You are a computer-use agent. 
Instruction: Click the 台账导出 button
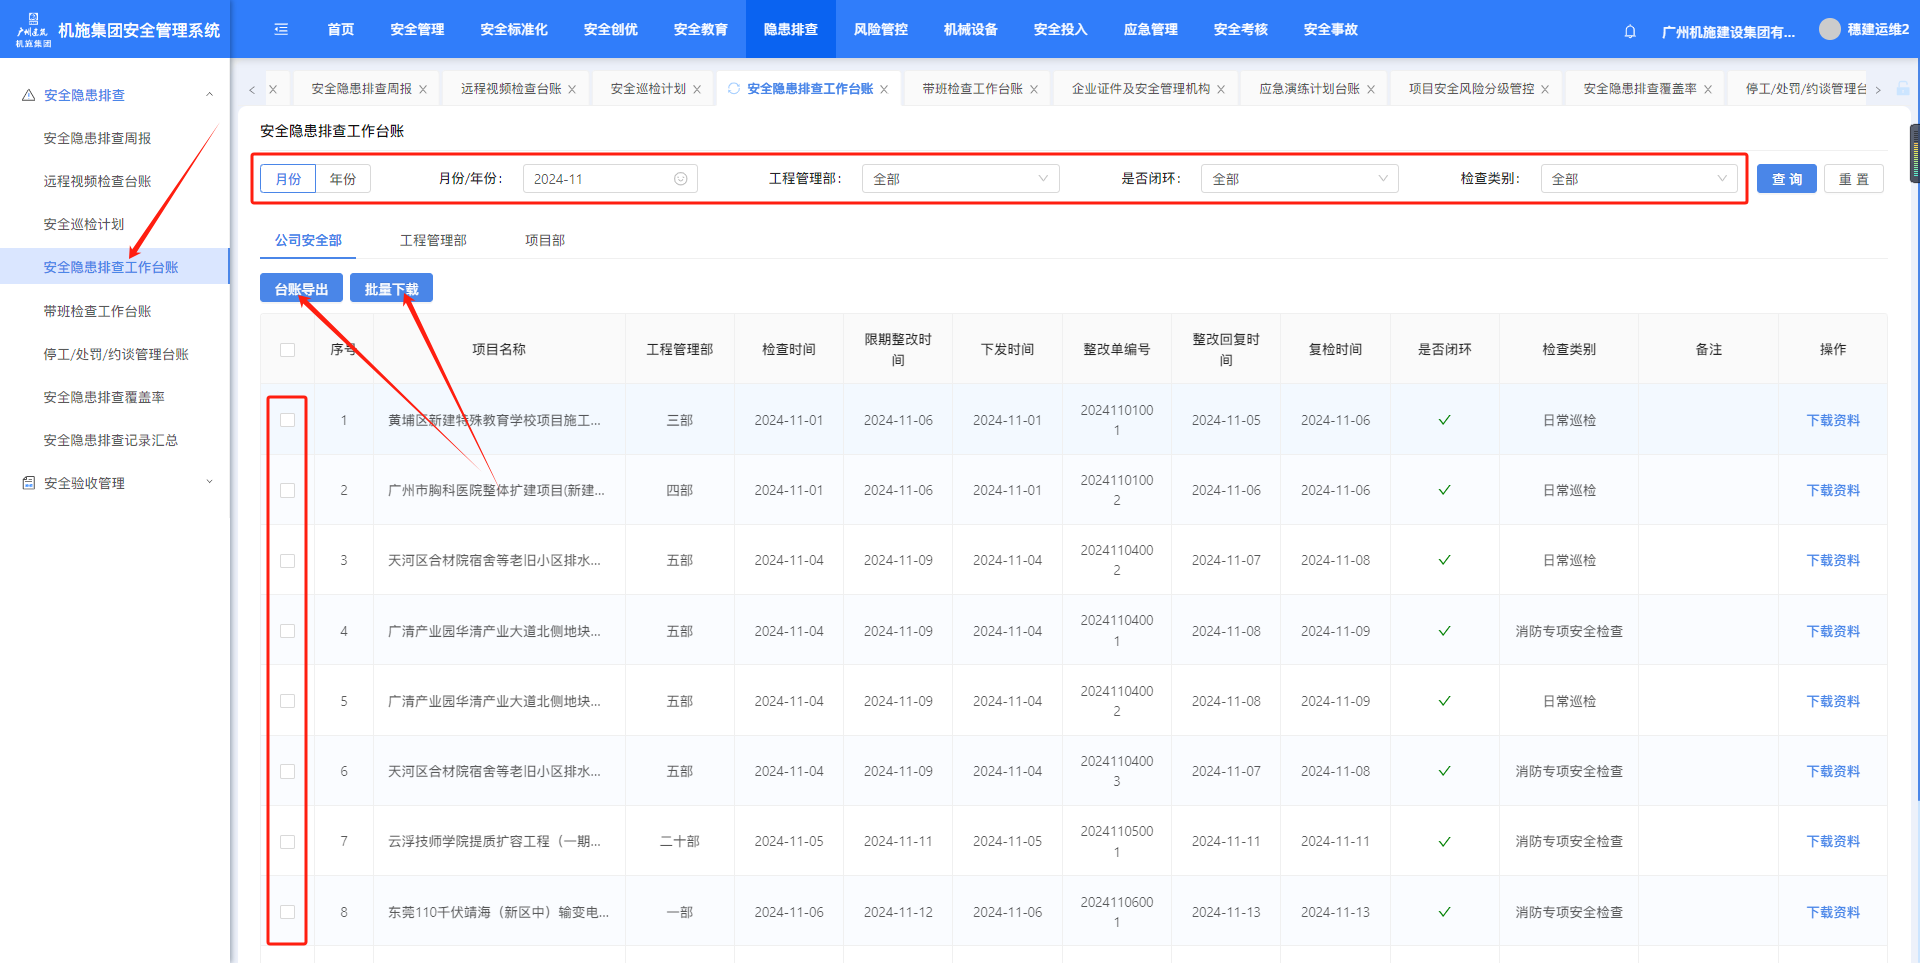coord(301,289)
